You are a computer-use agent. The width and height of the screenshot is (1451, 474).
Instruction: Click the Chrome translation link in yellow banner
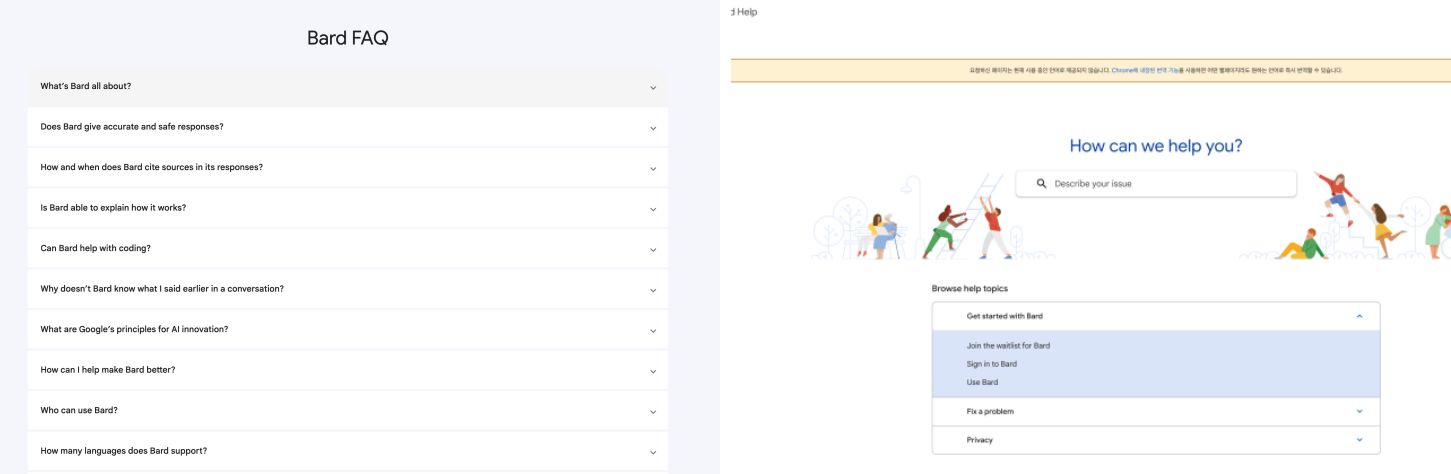[x=1146, y=71]
